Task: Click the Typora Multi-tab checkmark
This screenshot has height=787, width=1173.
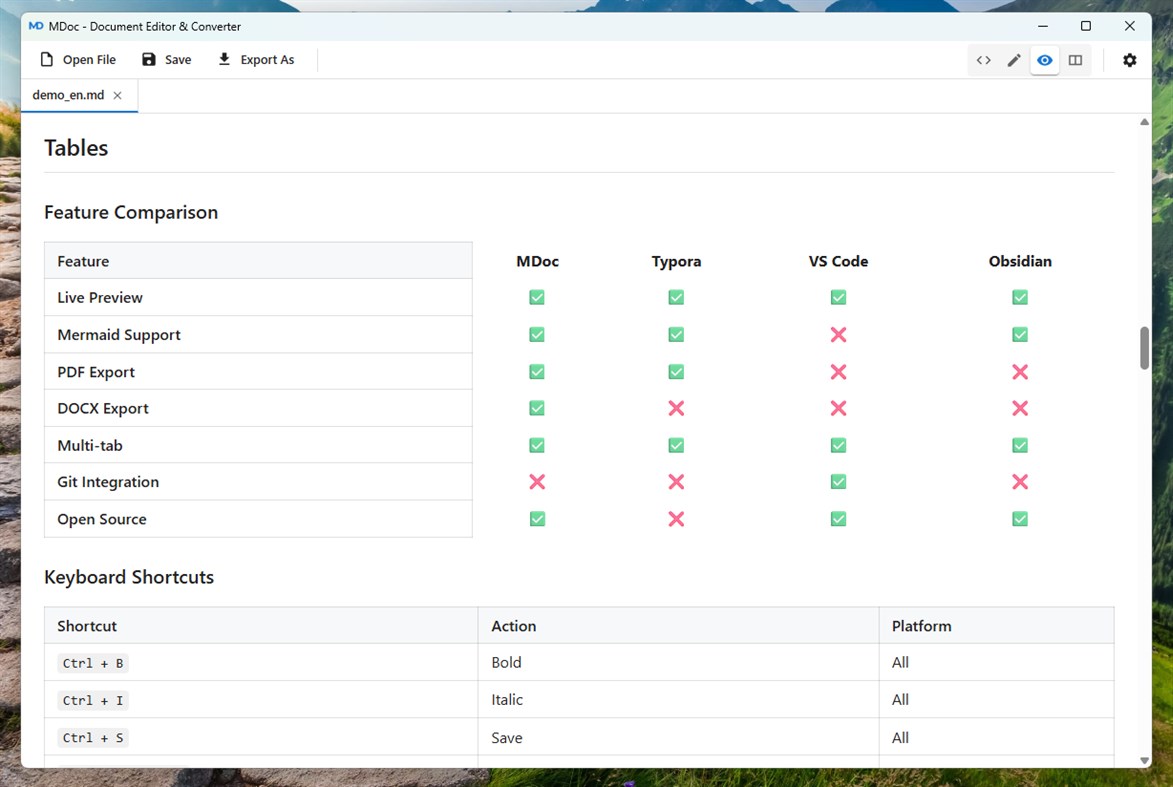Action: (x=676, y=446)
